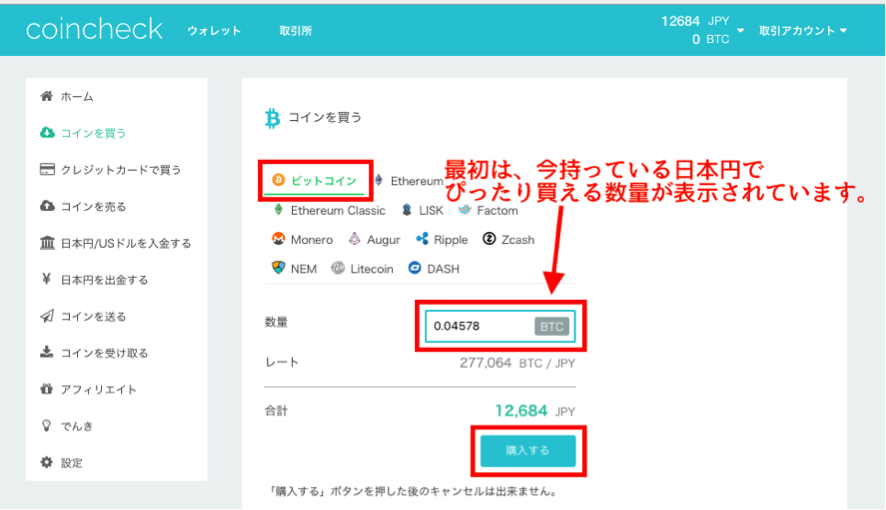Click the 12684 JPY balance in header
The width and height of the screenshot is (886, 510).
(695, 21)
